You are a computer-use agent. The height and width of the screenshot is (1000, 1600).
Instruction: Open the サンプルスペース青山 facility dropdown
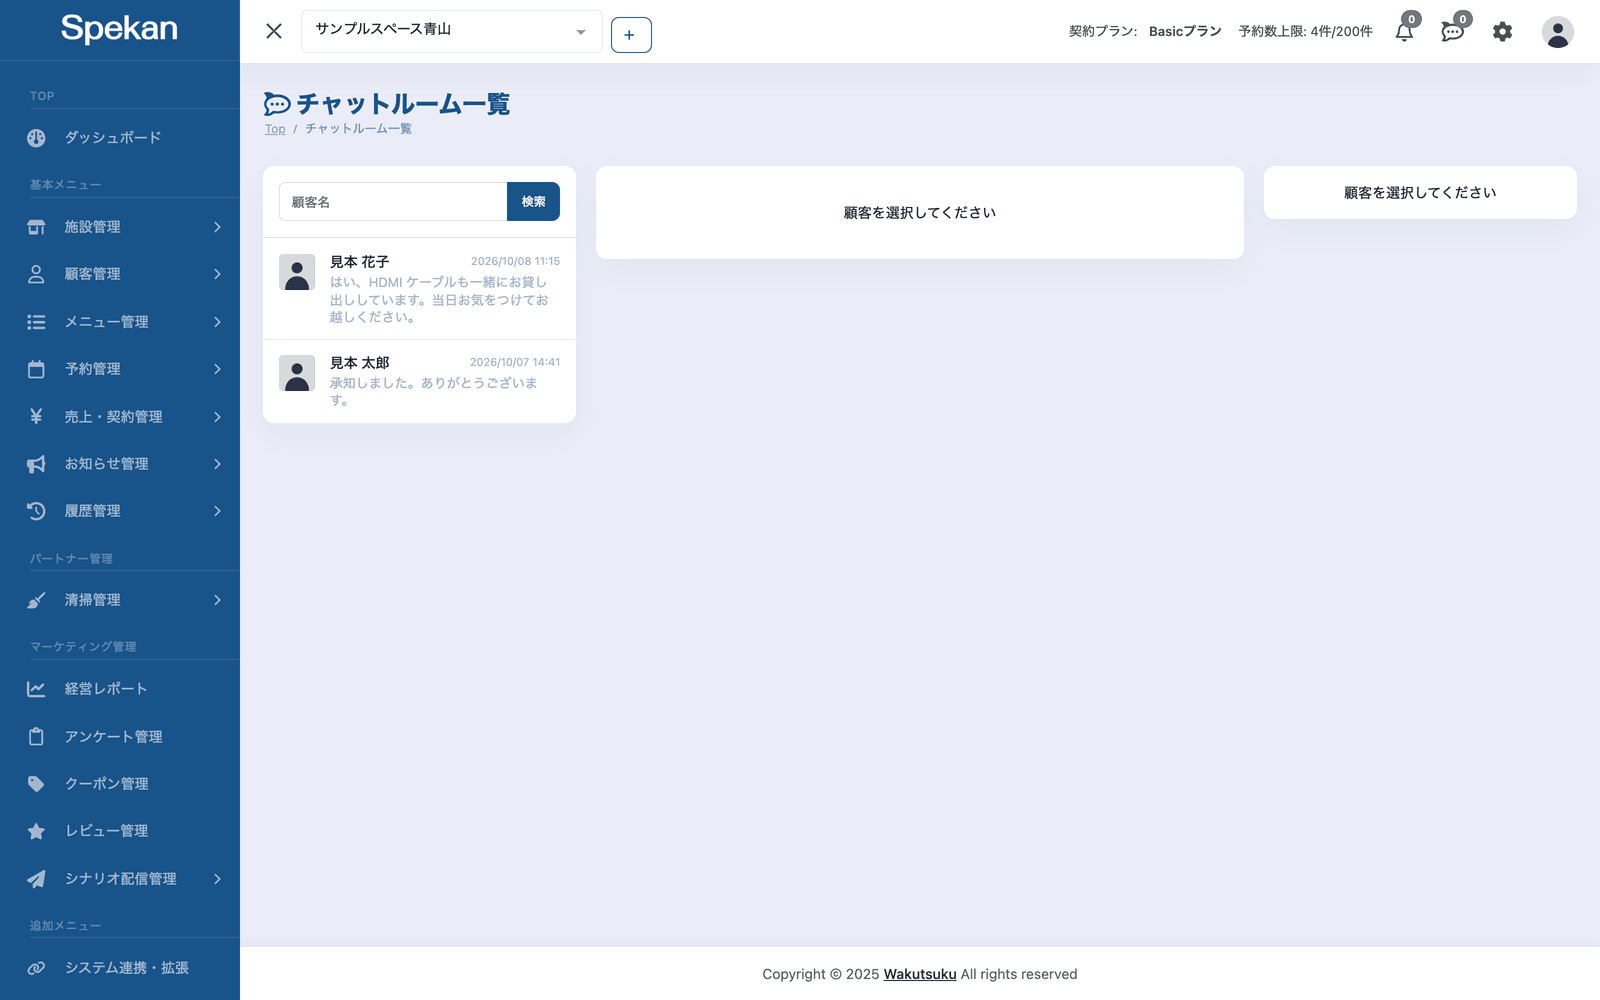[451, 31]
